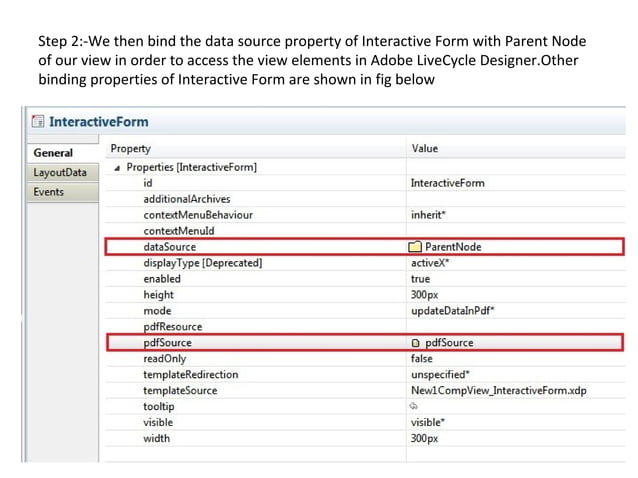Viewport: 638px width, 478px height.
Task: Select the dataSource property row
Action: pyautogui.click(x=364, y=247)
